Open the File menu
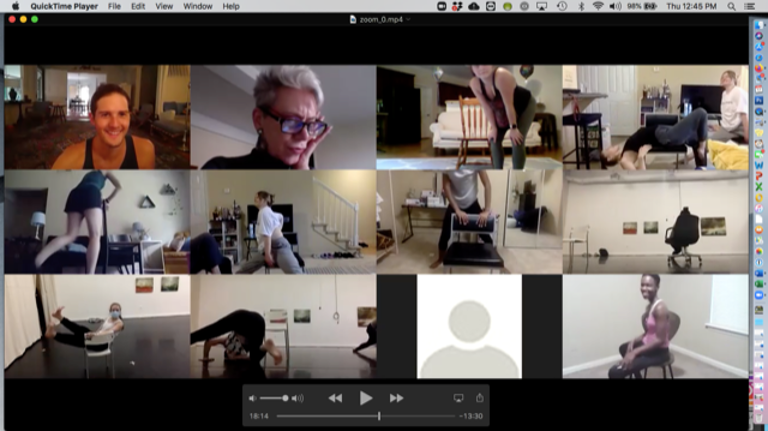The image size is (768, 431). (x=114, y=6)
